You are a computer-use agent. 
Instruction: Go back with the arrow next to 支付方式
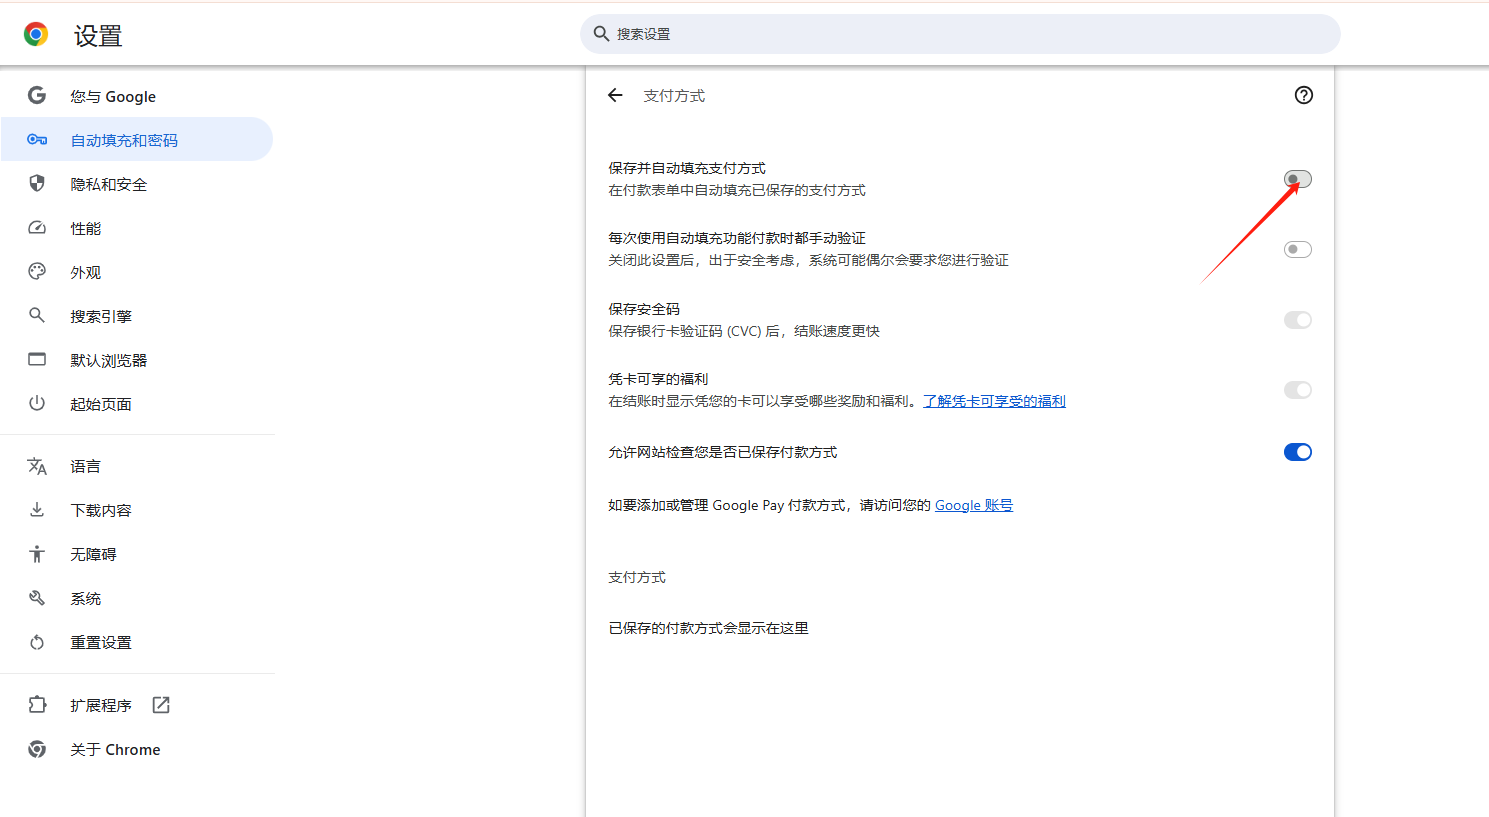tap(615, 95)
